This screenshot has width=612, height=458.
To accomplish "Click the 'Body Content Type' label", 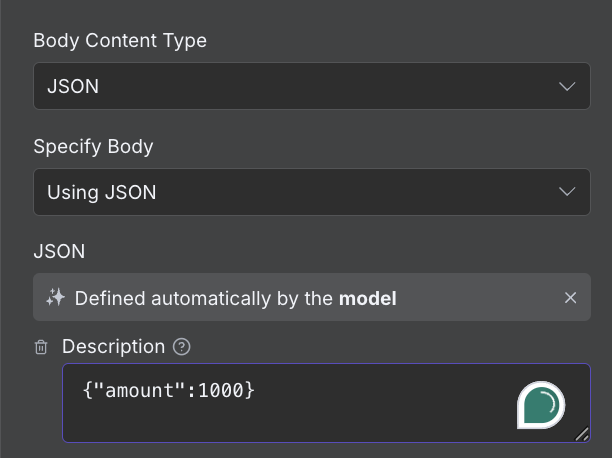I will coord(120,41).
